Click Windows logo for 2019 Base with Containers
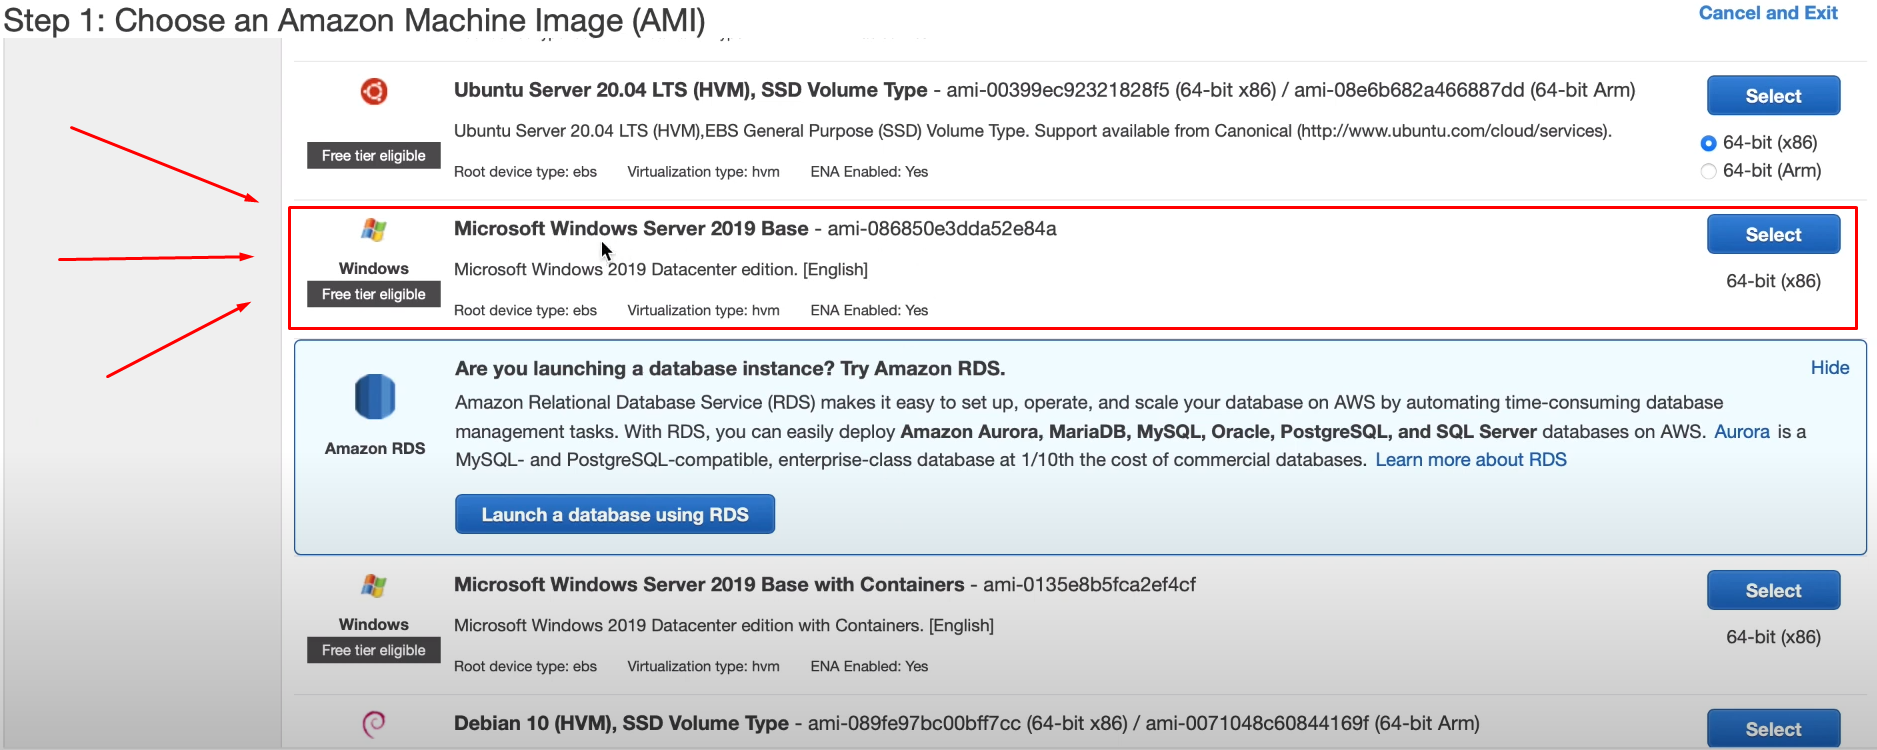This screenshot has width=1877, height=750. click(x=374, y=586)
